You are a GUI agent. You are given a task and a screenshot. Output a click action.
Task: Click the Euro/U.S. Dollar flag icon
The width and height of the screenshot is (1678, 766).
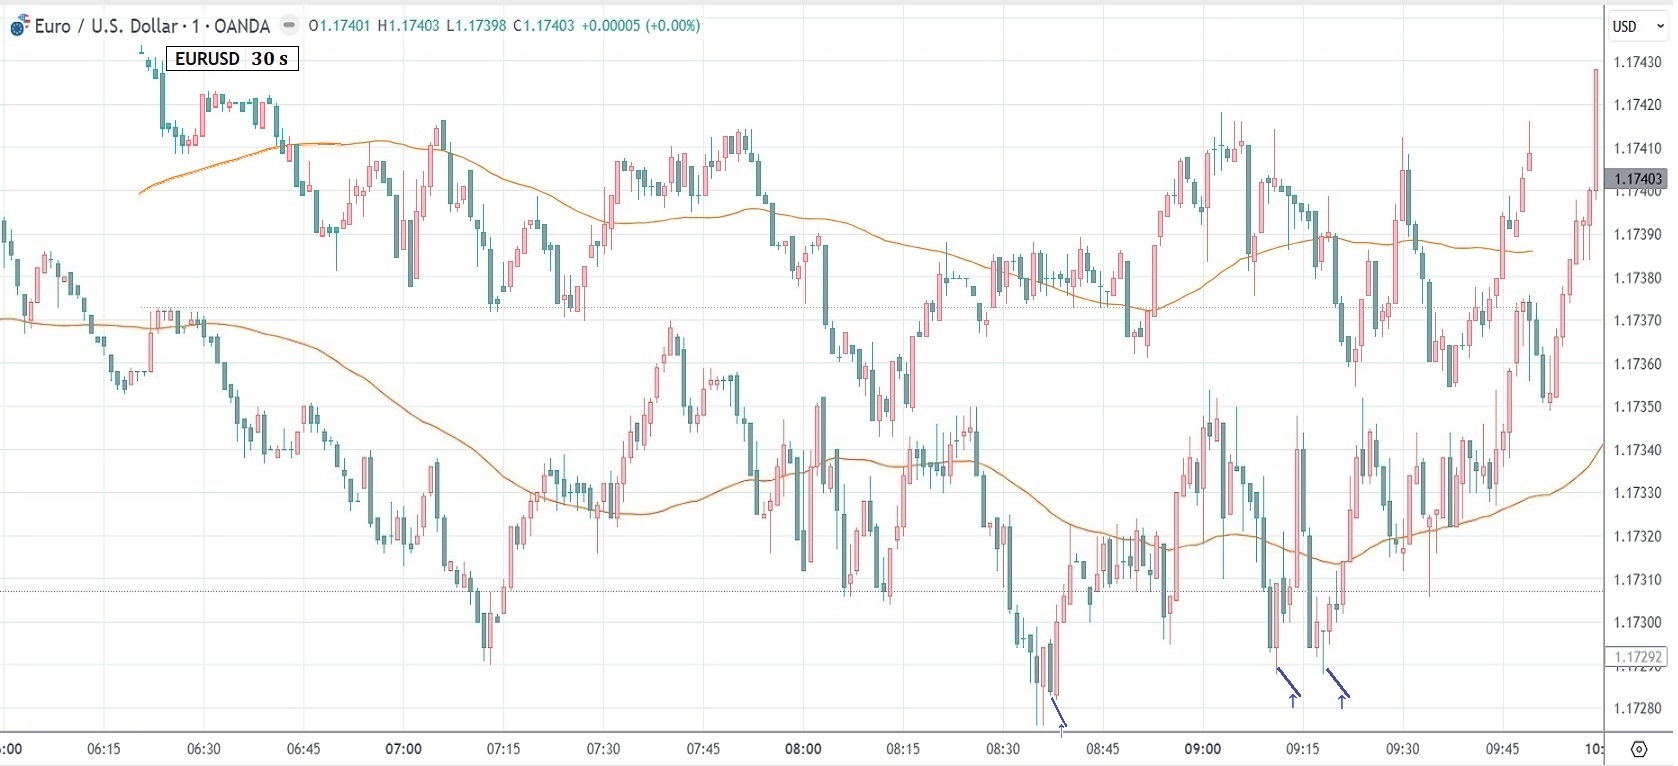19,27
